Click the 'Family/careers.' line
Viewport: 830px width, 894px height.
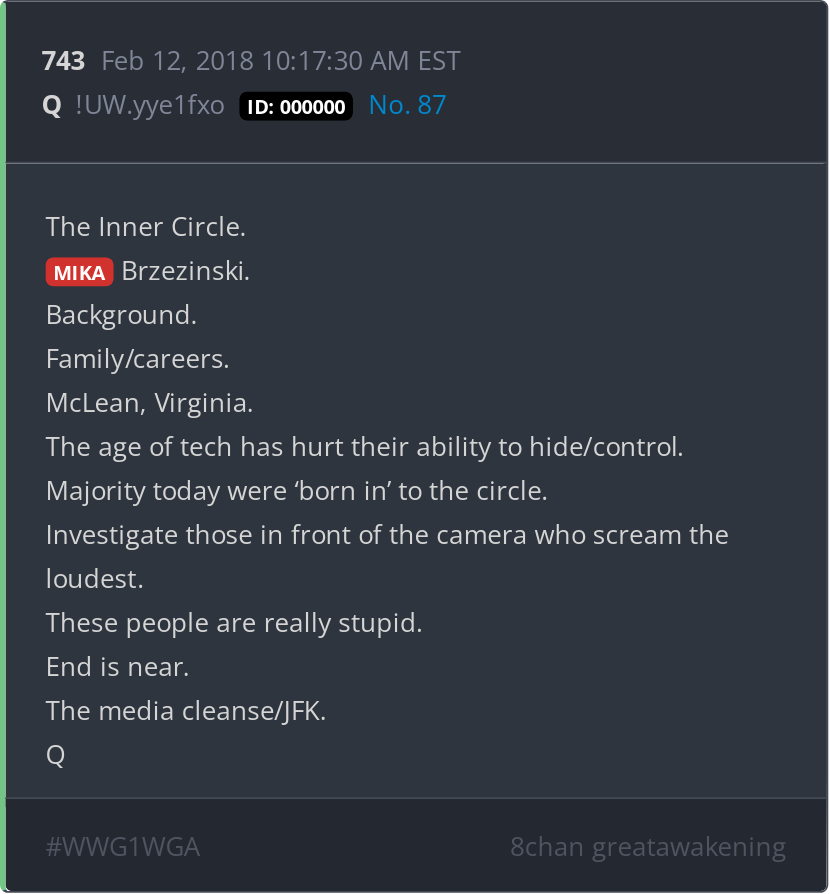tap(137, 359)
